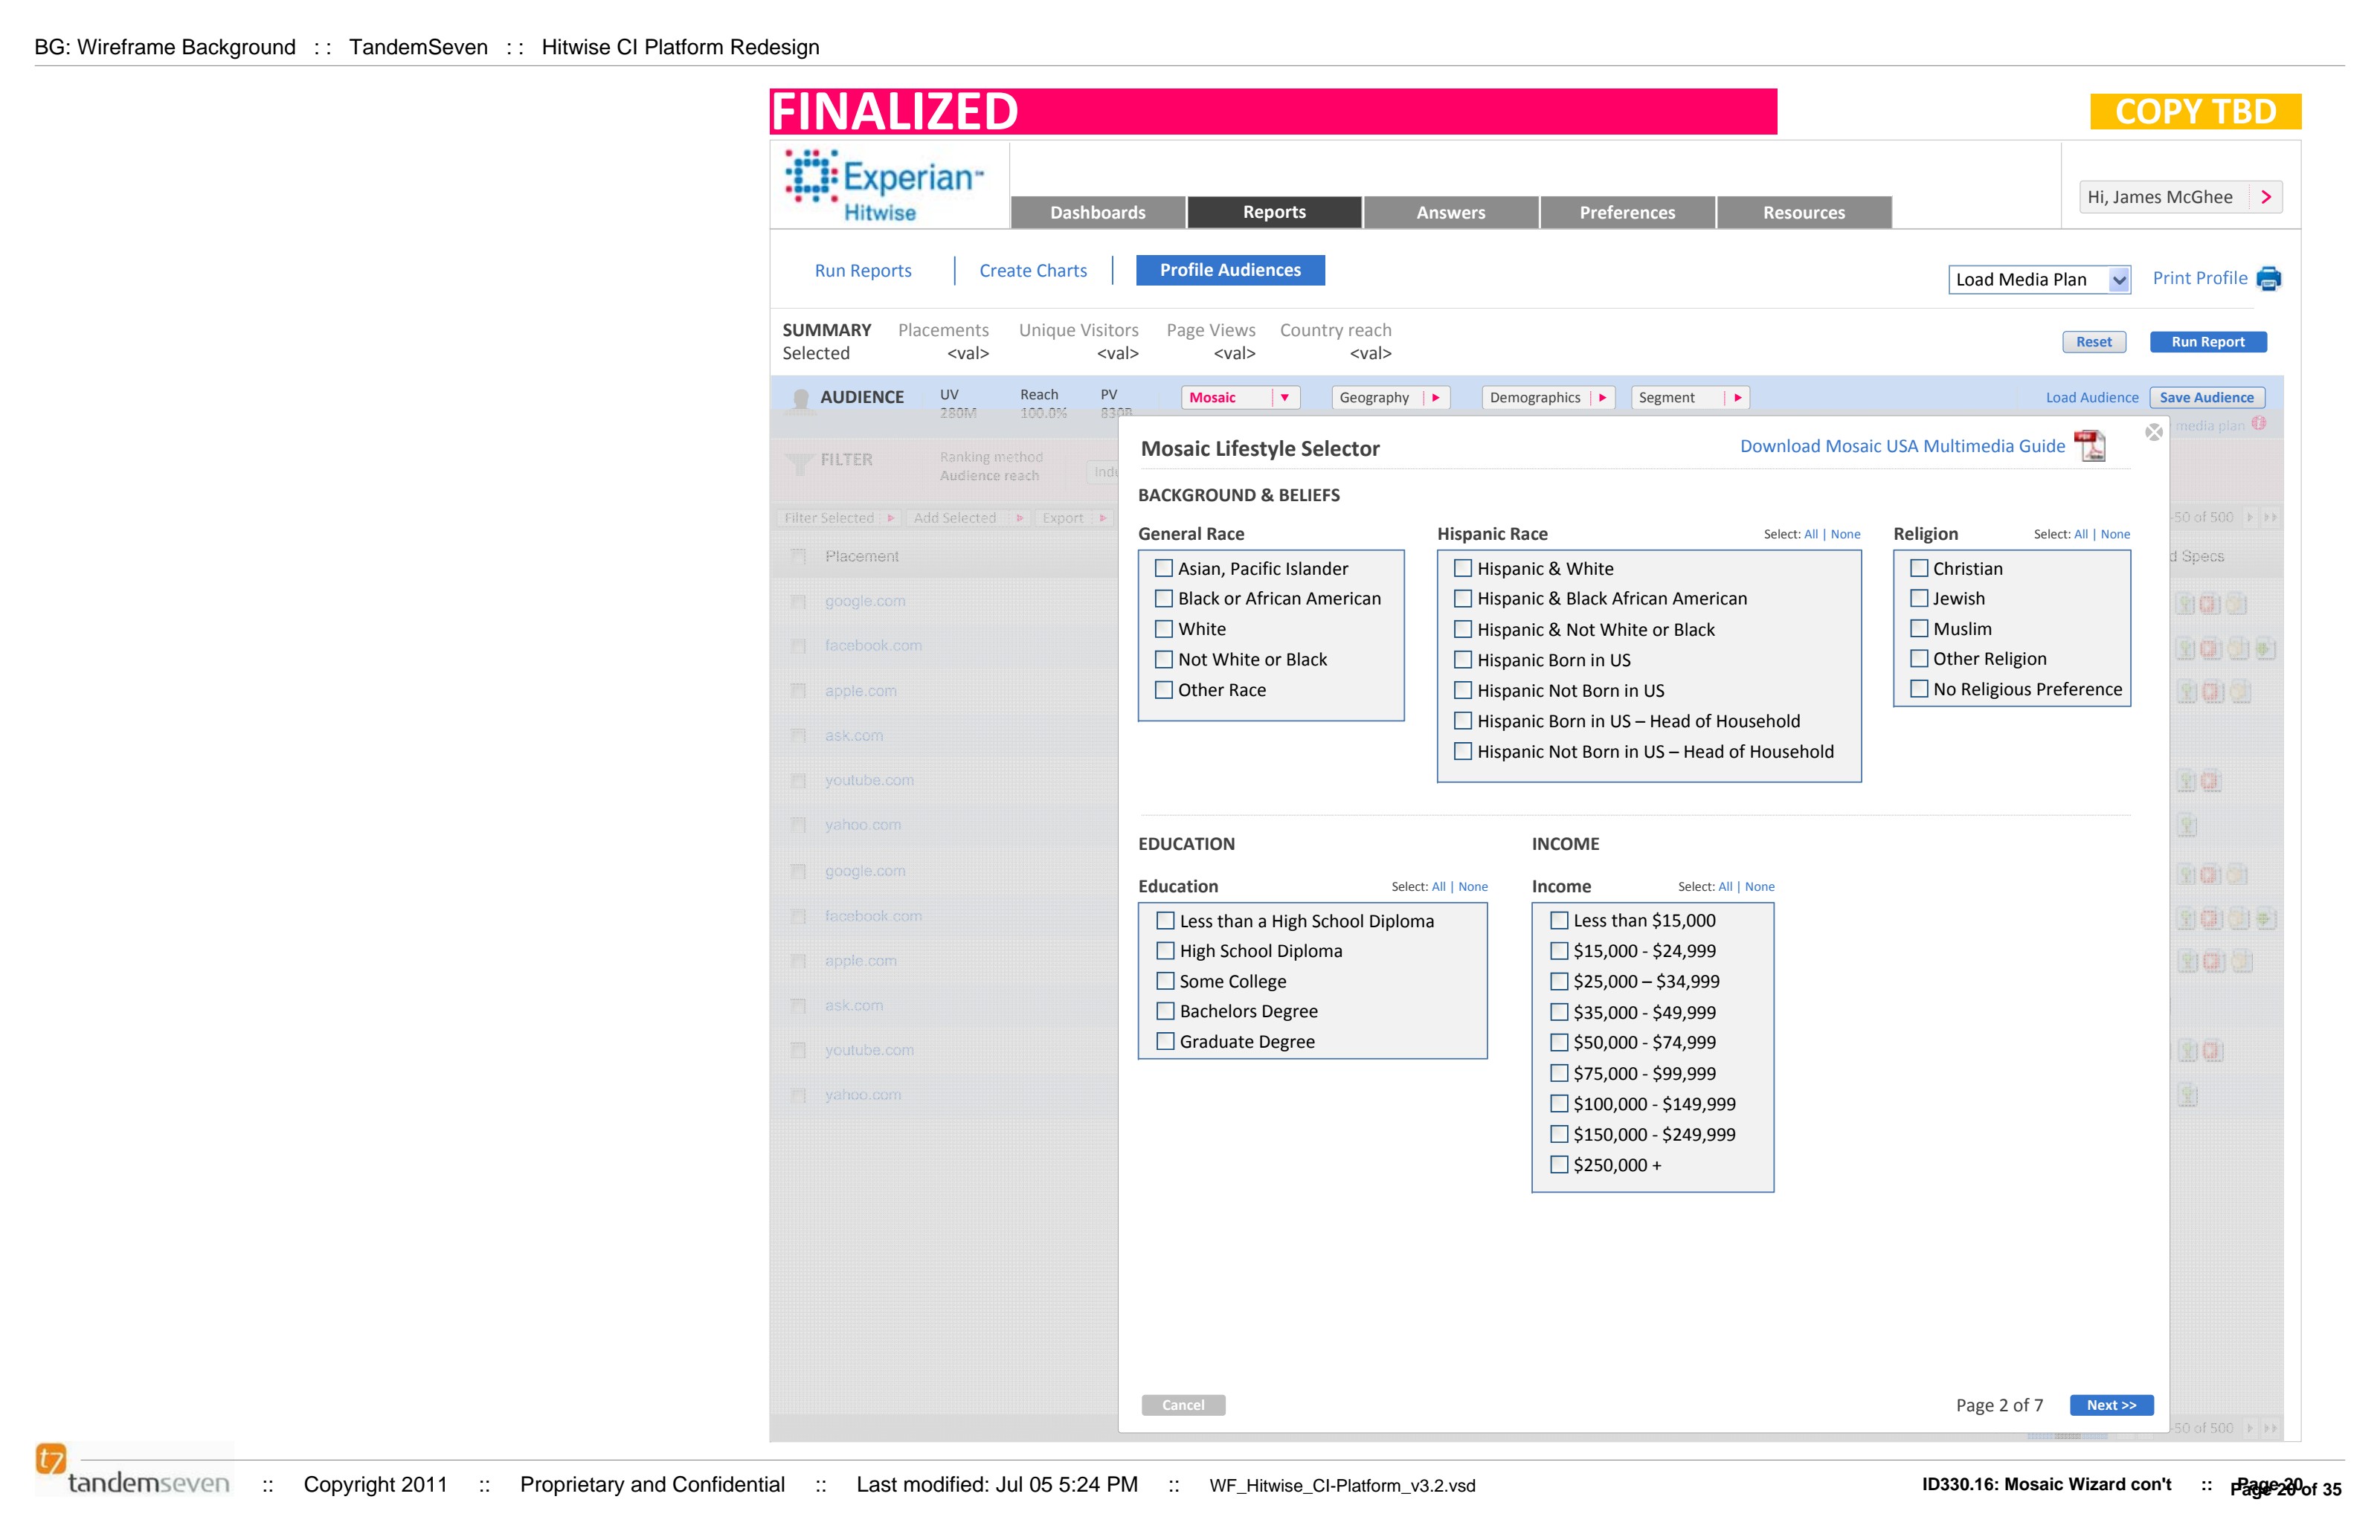
Task: Open the Load Media Plan dropdown
Action: (2039, 280)
